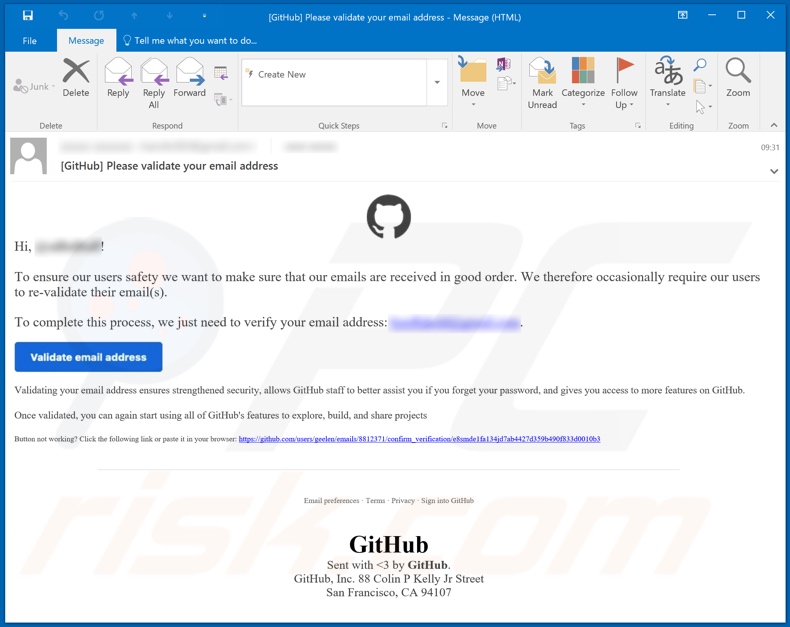
Task: Click the large GitHub footer heading
Action: point(388,544)
